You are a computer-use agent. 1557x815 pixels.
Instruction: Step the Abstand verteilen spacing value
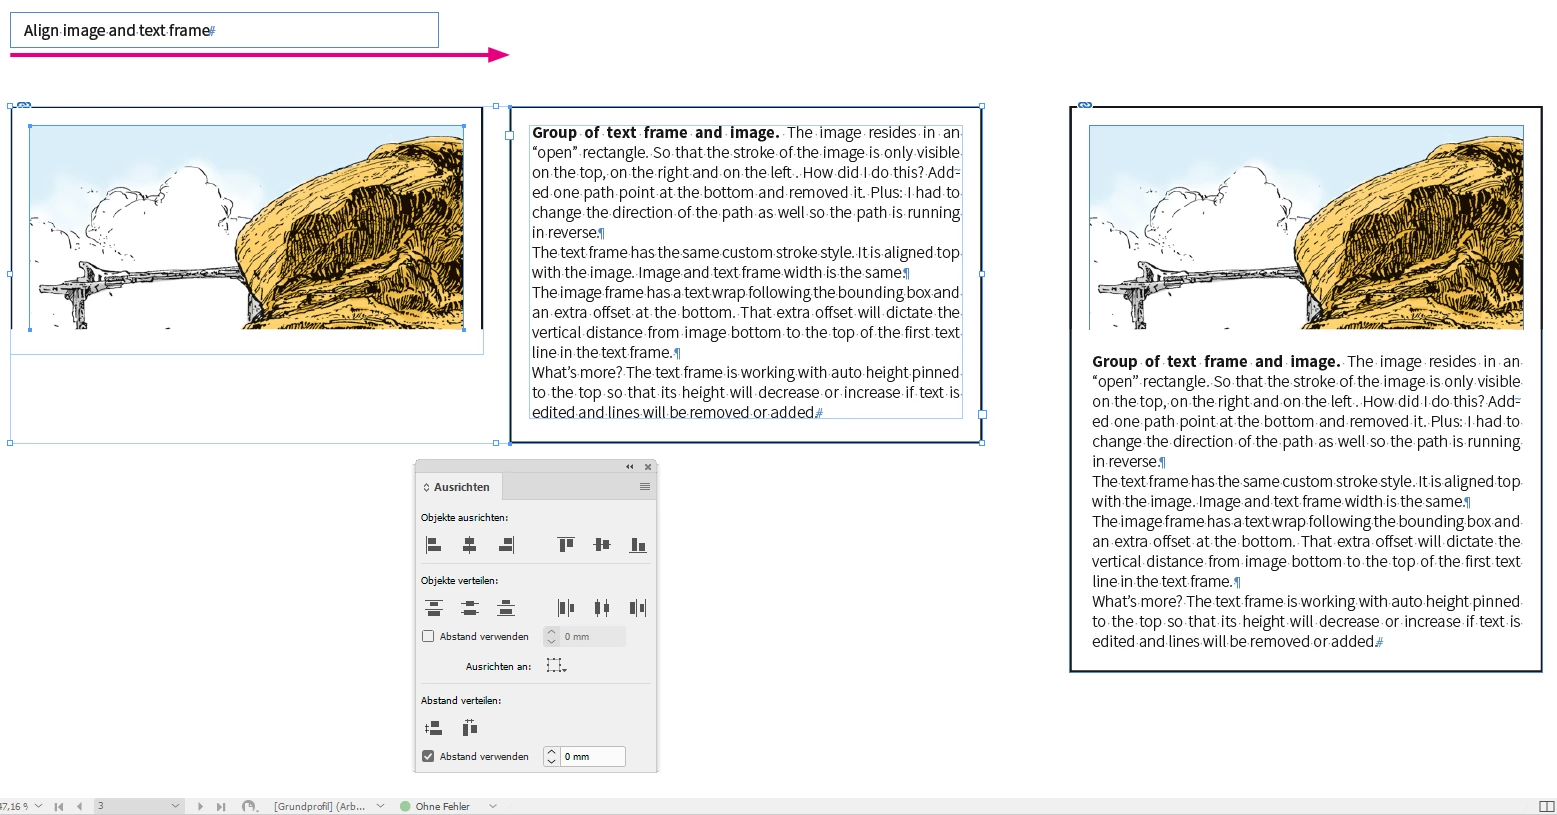tap(551, 757)
